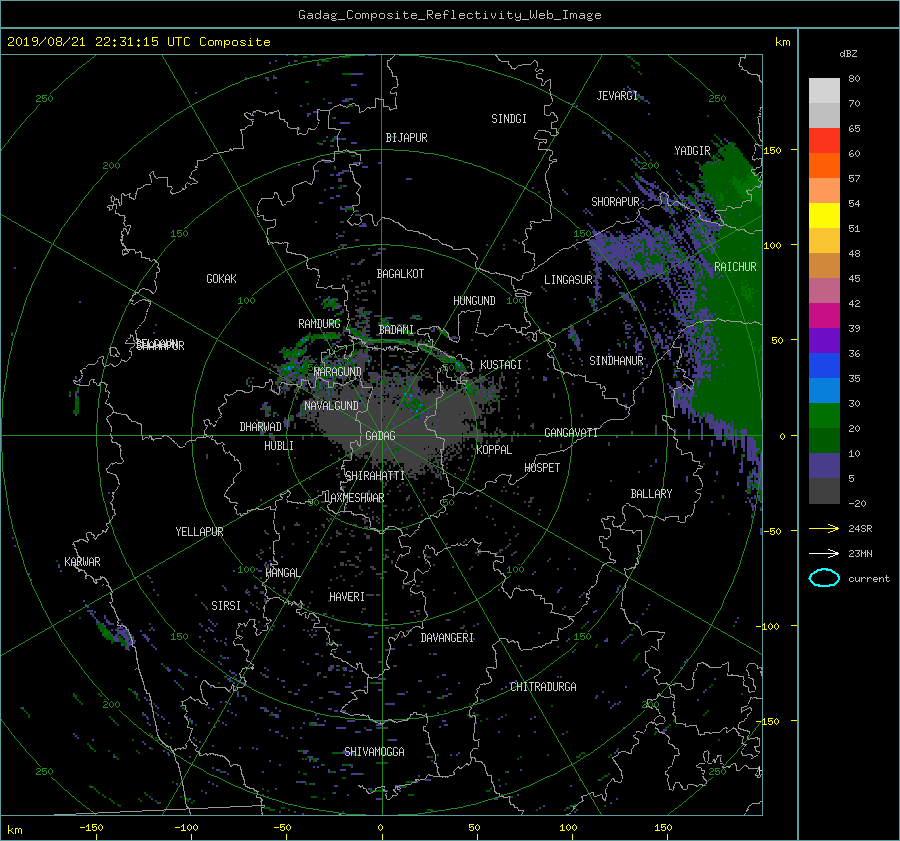
Task: Click the yellow 24SR arrow legend icon
Action: point(824,528)
